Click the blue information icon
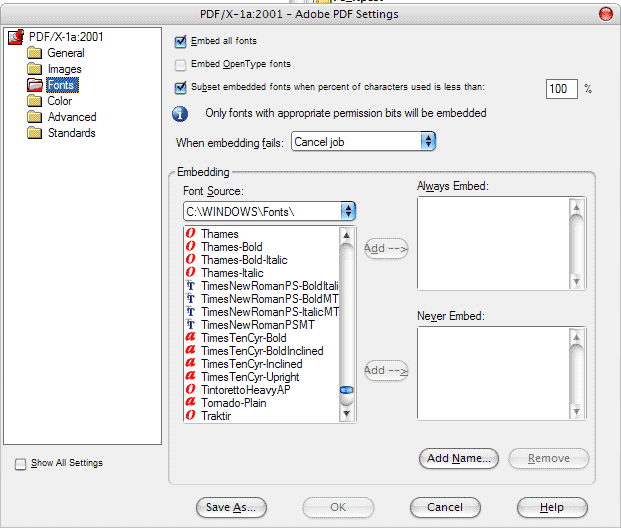The width and height of the screenshot is (621, 528). 180,114
